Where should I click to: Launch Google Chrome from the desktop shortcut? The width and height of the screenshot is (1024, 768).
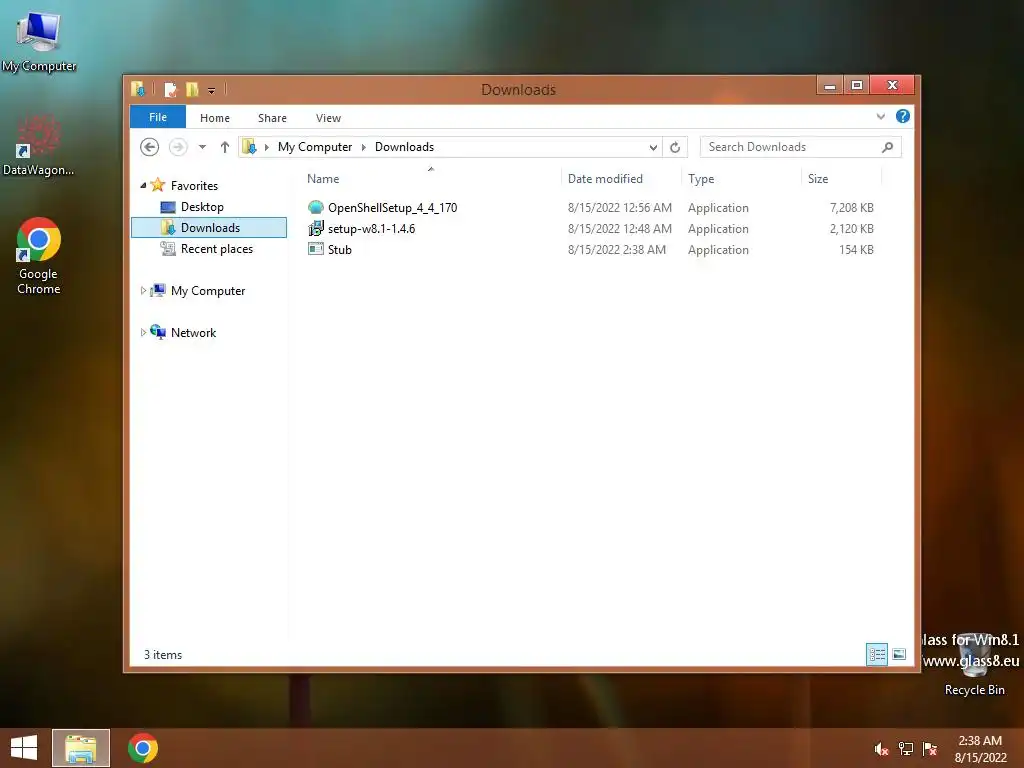pyautogui.click(x=39, y=256)
